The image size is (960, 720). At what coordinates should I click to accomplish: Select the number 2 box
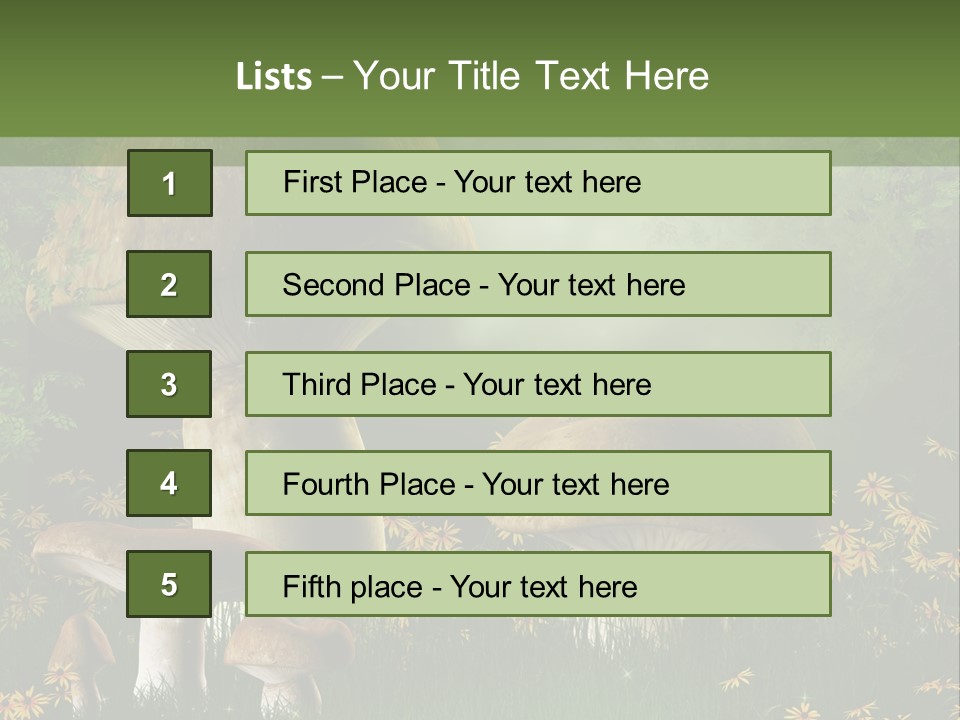click(169, 284)
